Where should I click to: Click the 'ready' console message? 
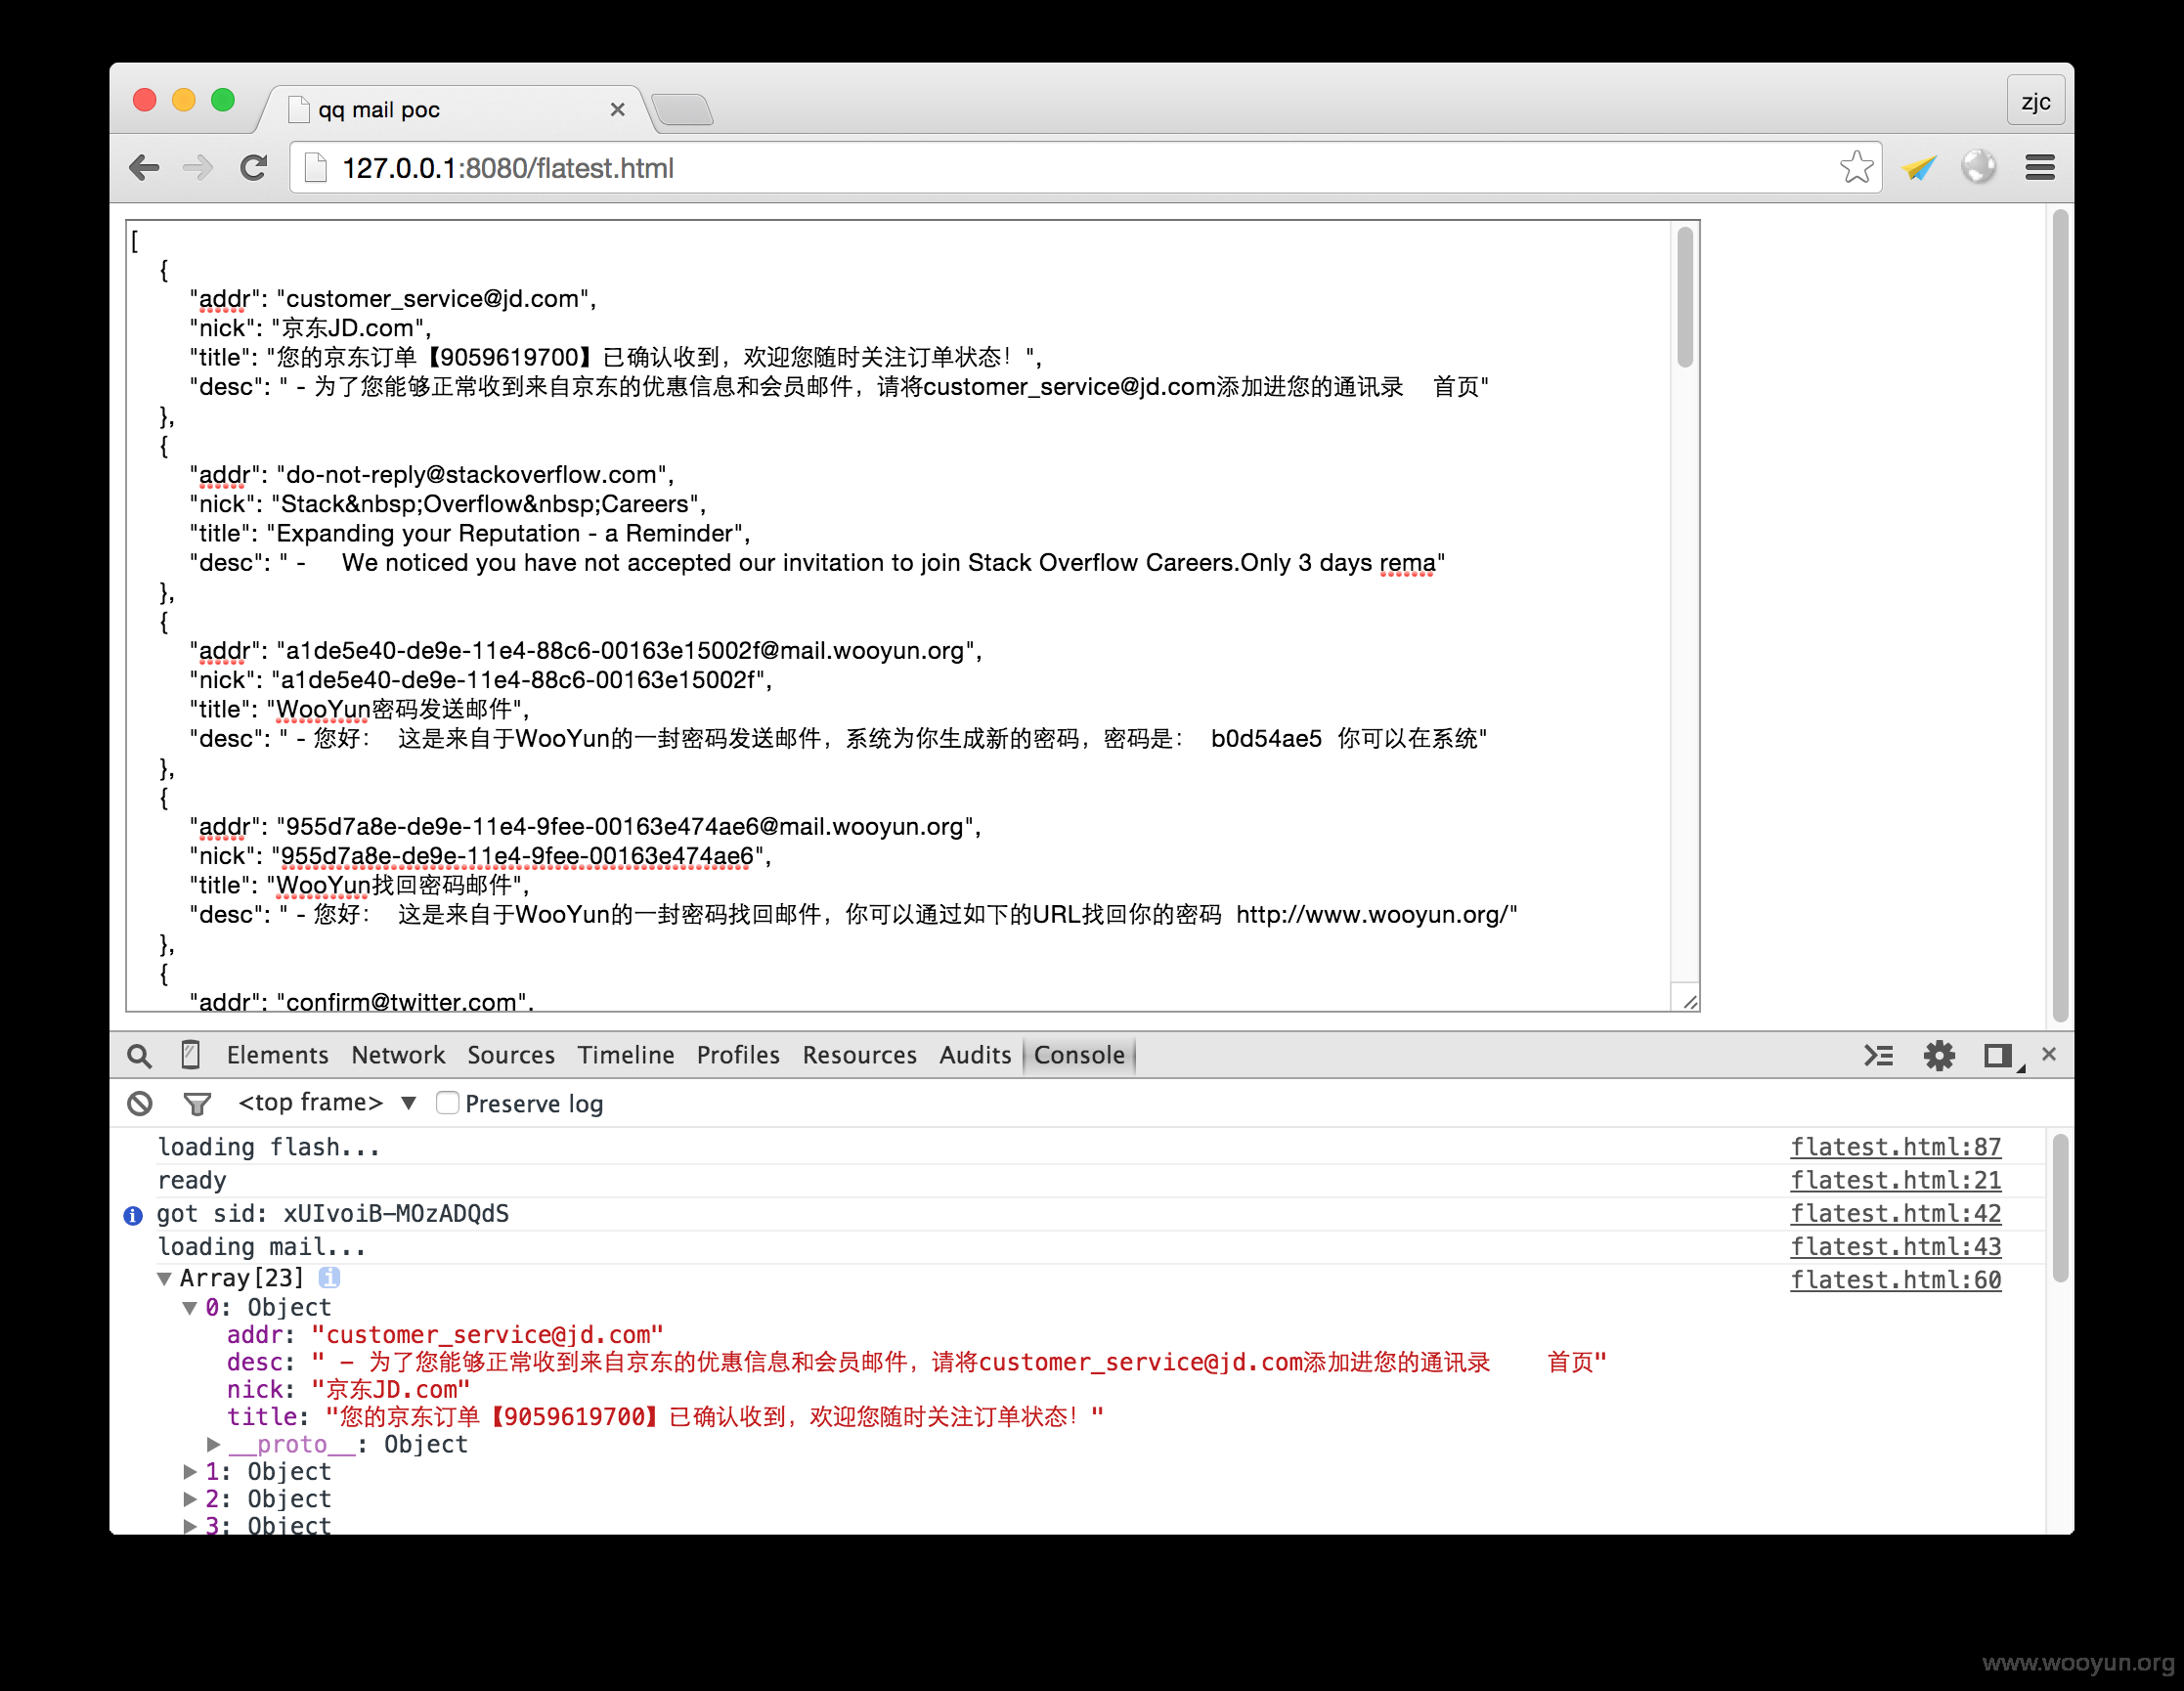[x=192, y=1180]
